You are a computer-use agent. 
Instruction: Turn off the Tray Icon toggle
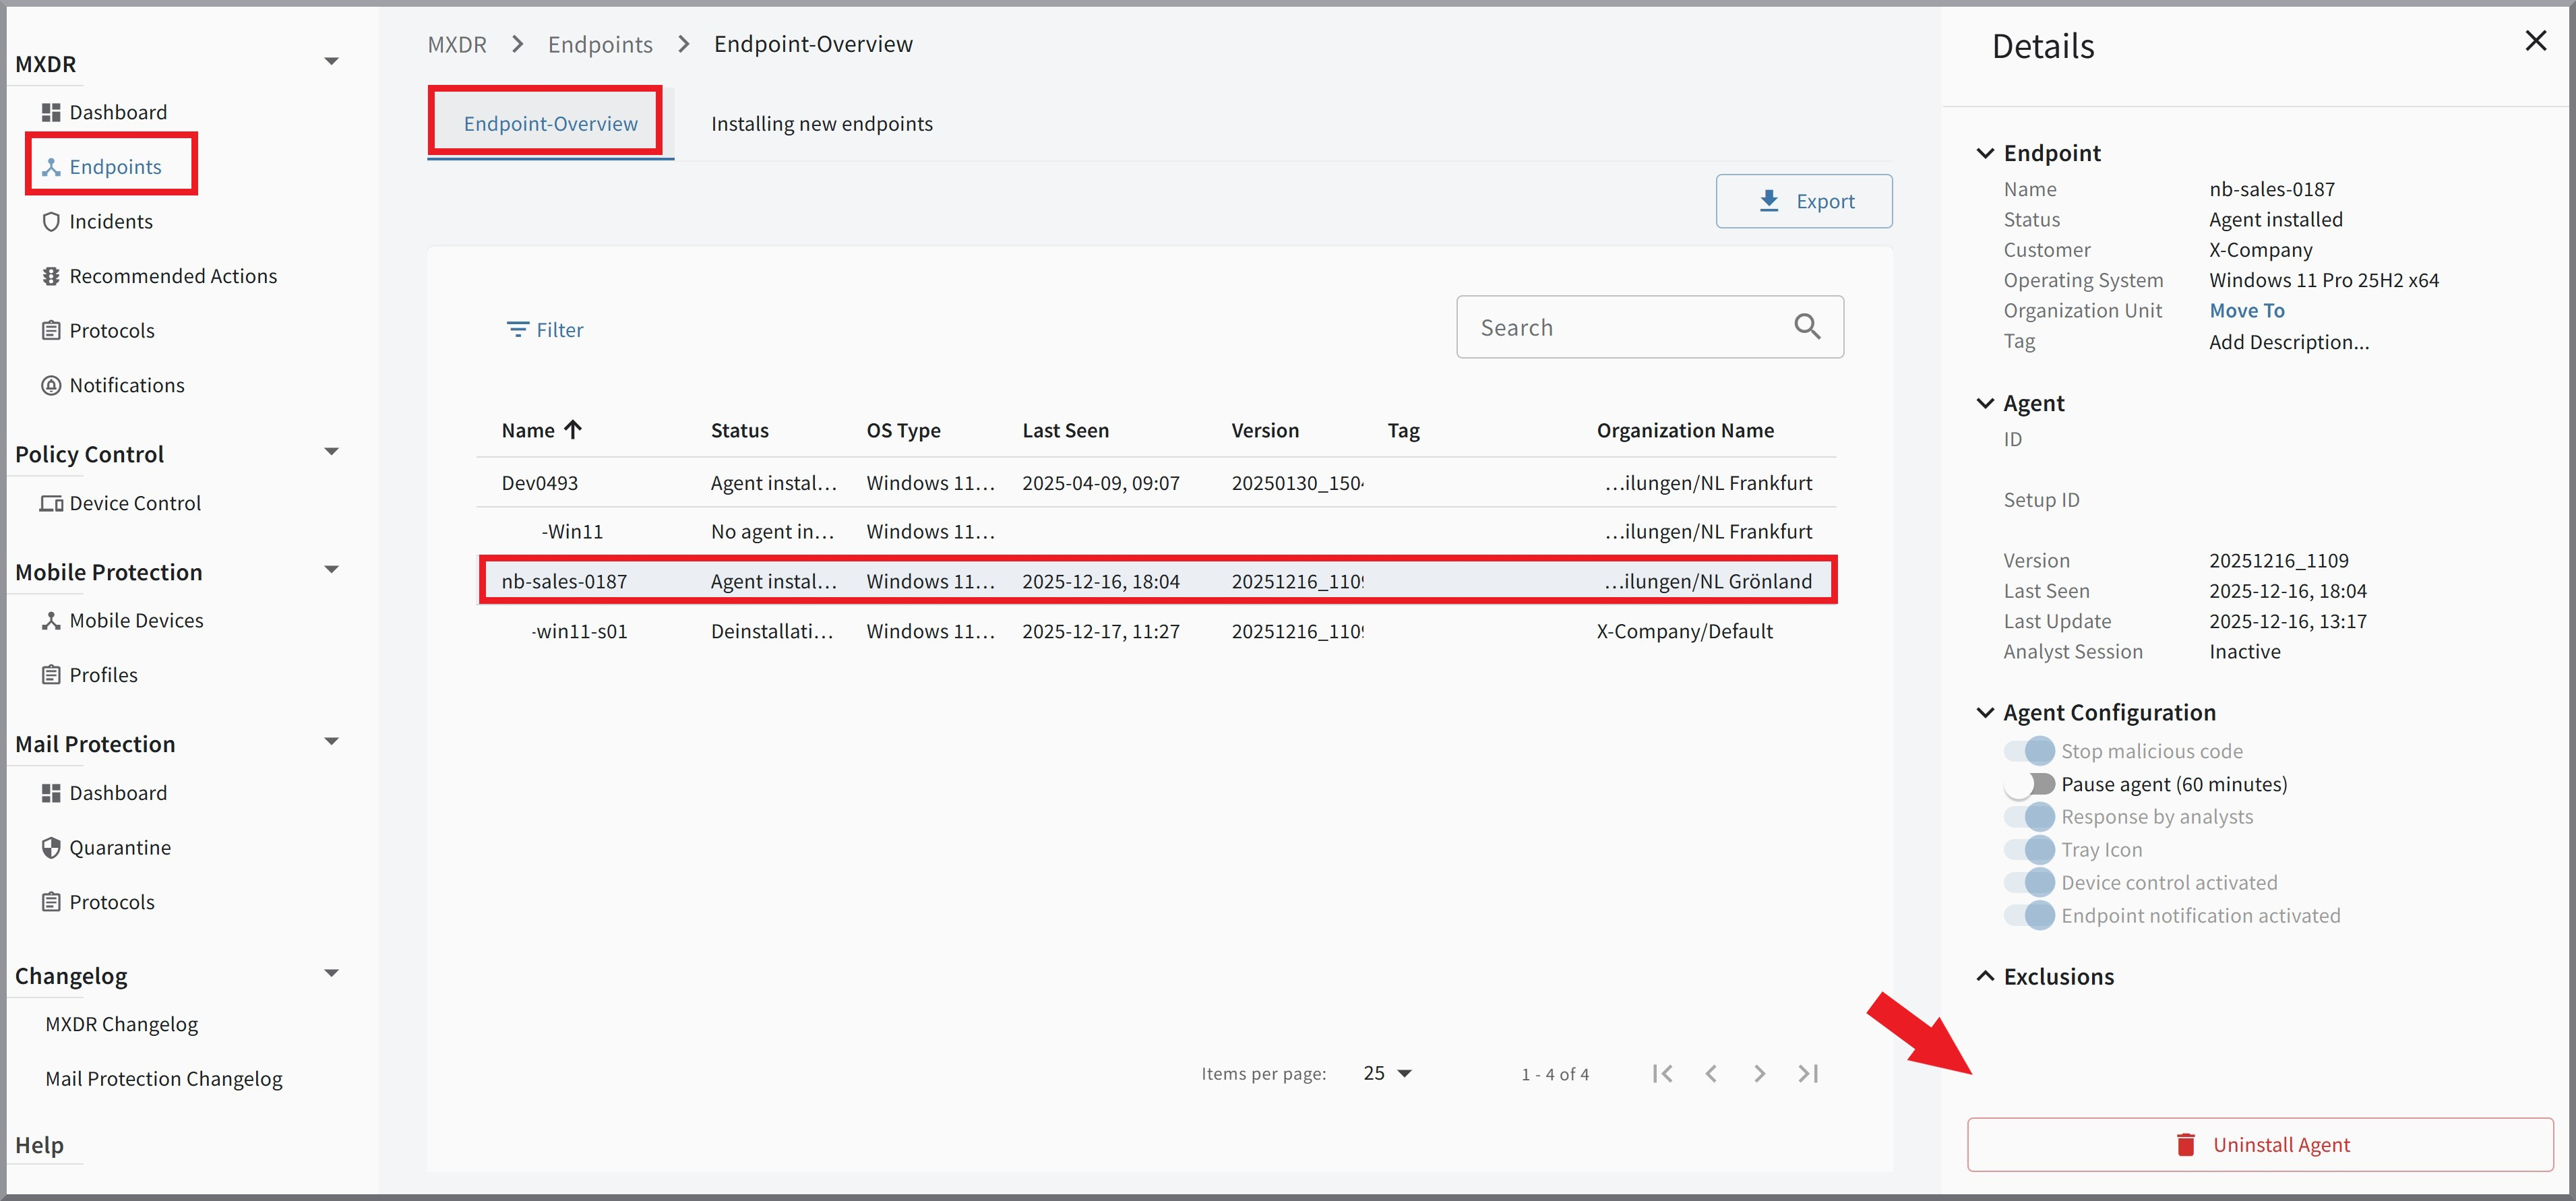[x=2029, y=849]
